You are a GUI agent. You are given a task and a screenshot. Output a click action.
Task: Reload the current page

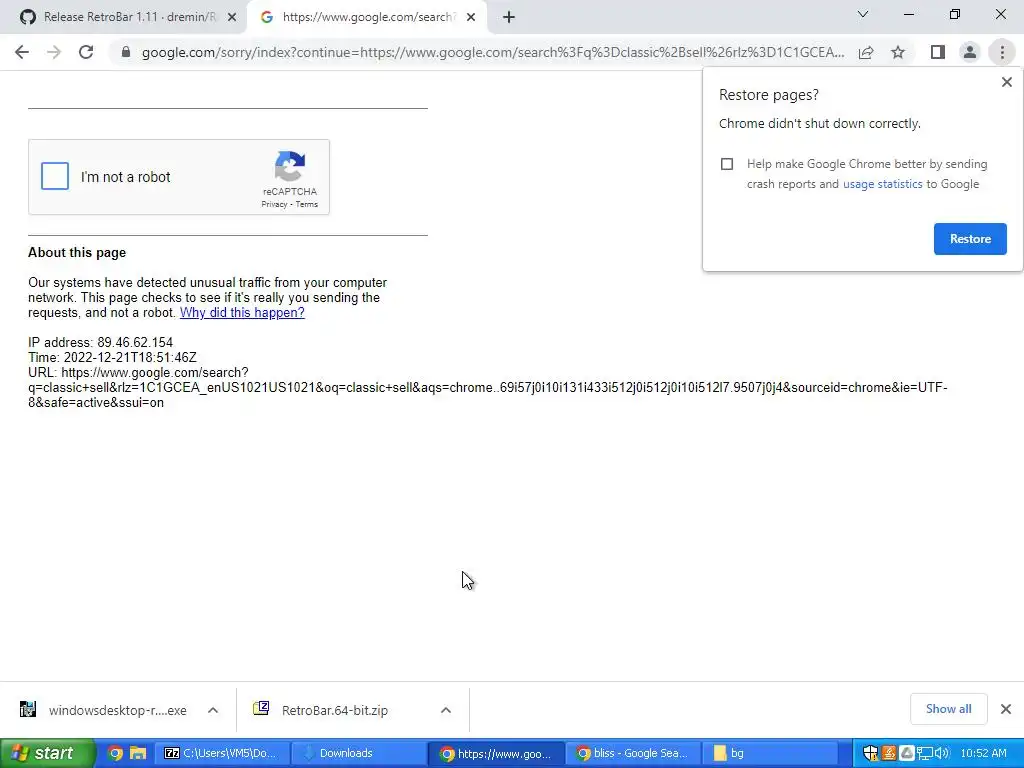pos(86,52)
